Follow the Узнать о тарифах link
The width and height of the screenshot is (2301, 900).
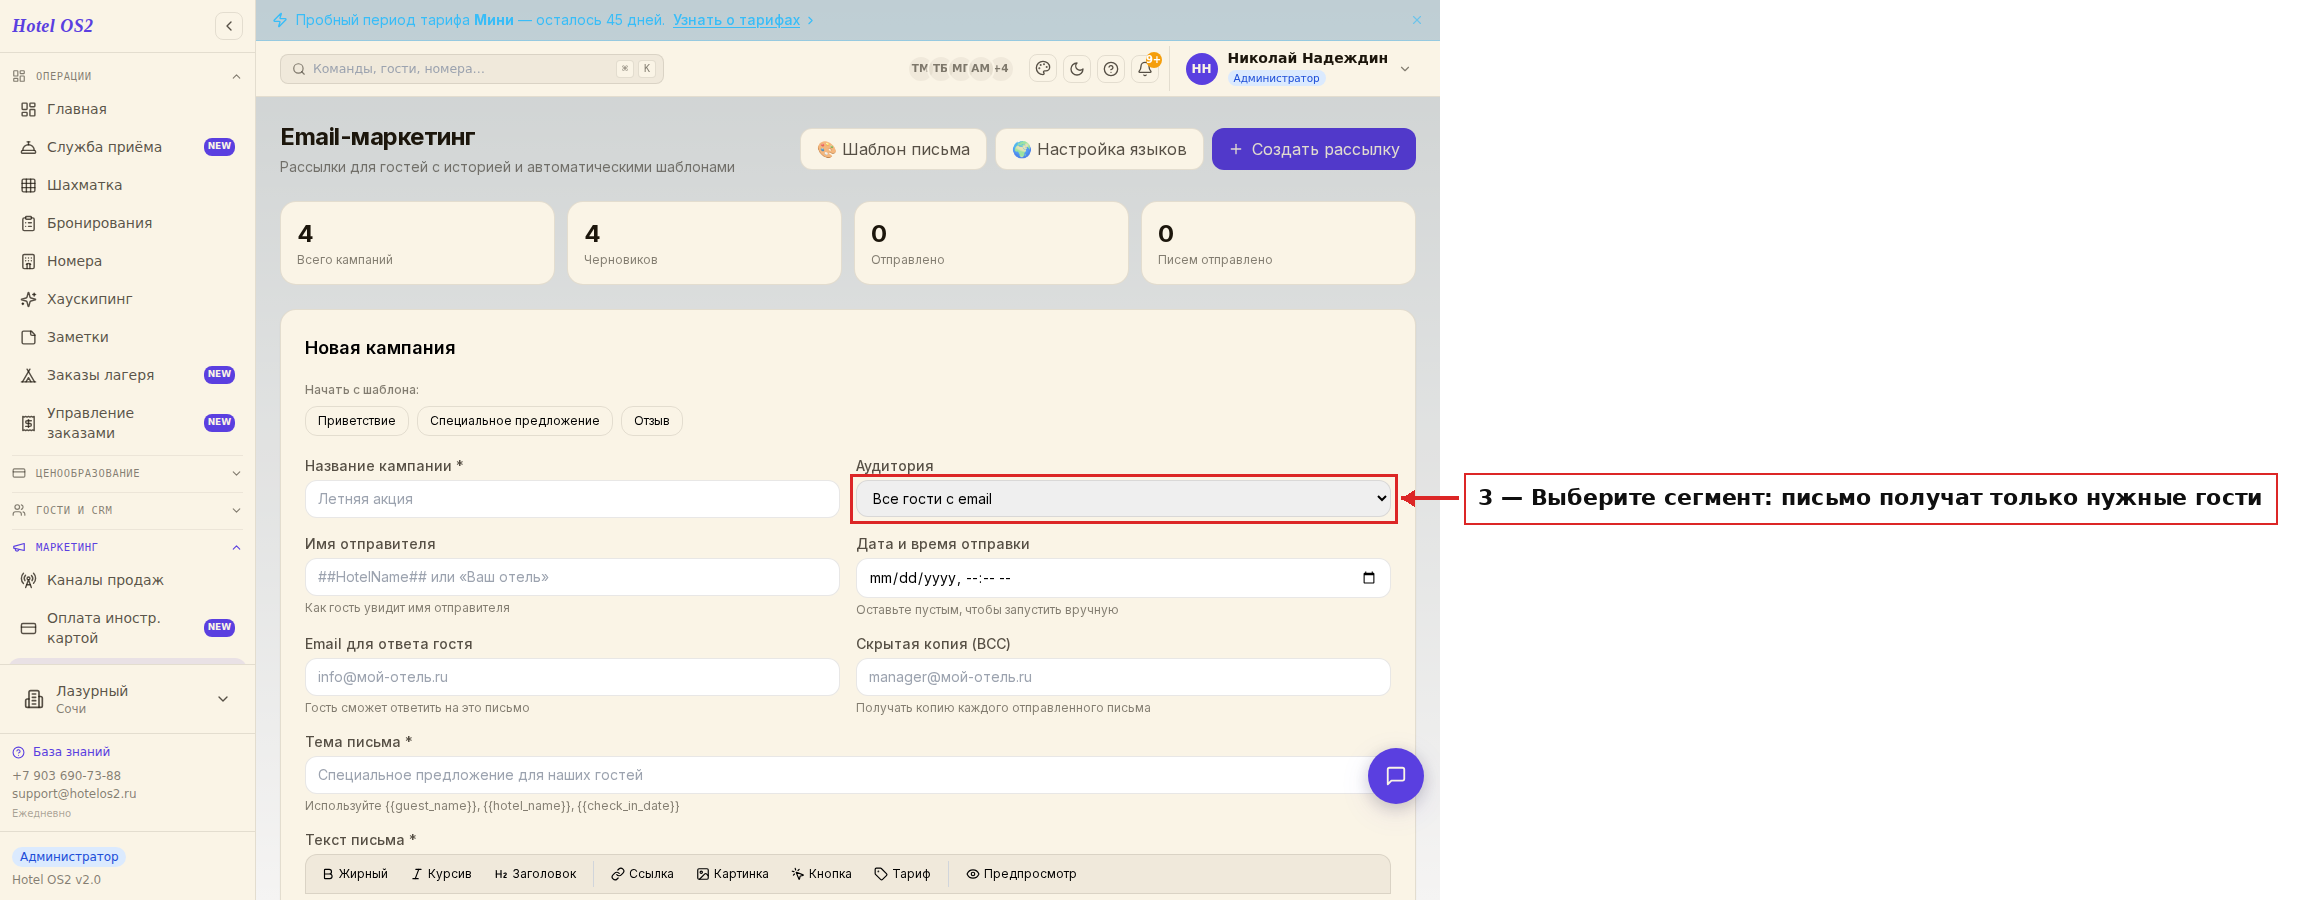coord(736,20)
